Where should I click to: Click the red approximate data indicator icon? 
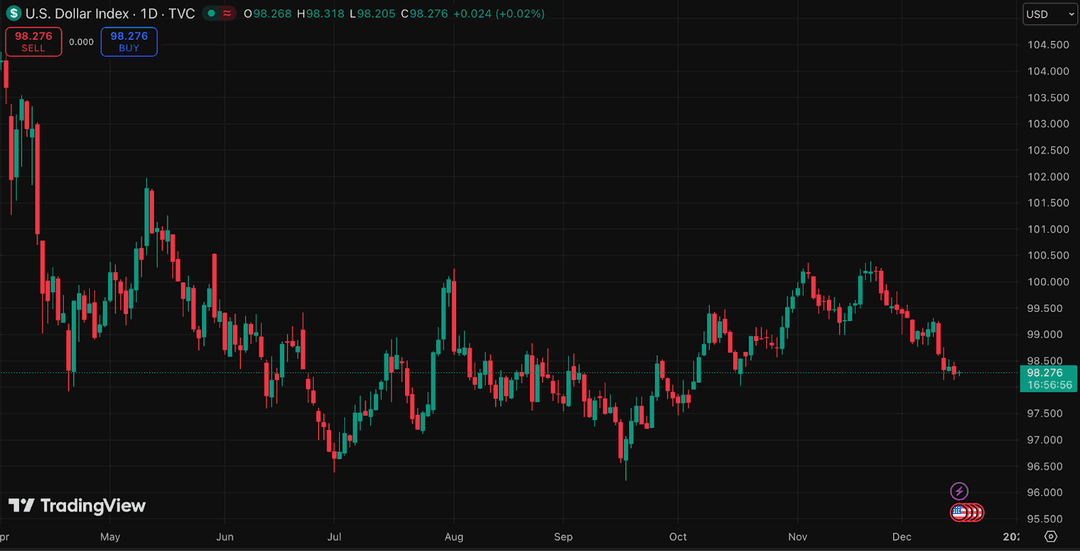tap(226, 14)
